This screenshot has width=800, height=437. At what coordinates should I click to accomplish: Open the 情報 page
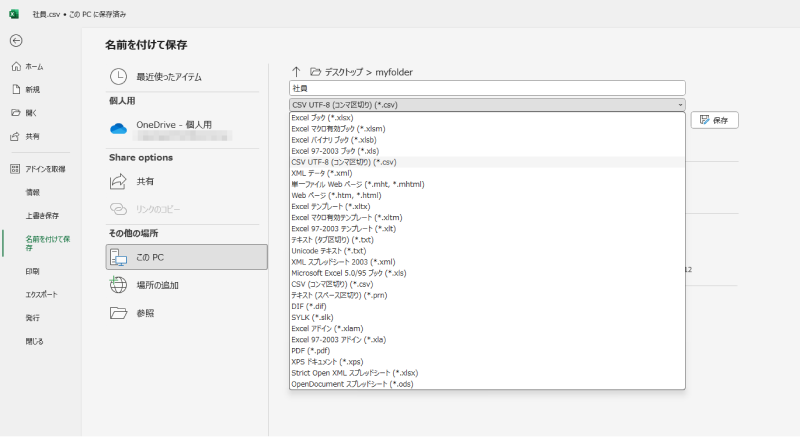tap(33, 192)
